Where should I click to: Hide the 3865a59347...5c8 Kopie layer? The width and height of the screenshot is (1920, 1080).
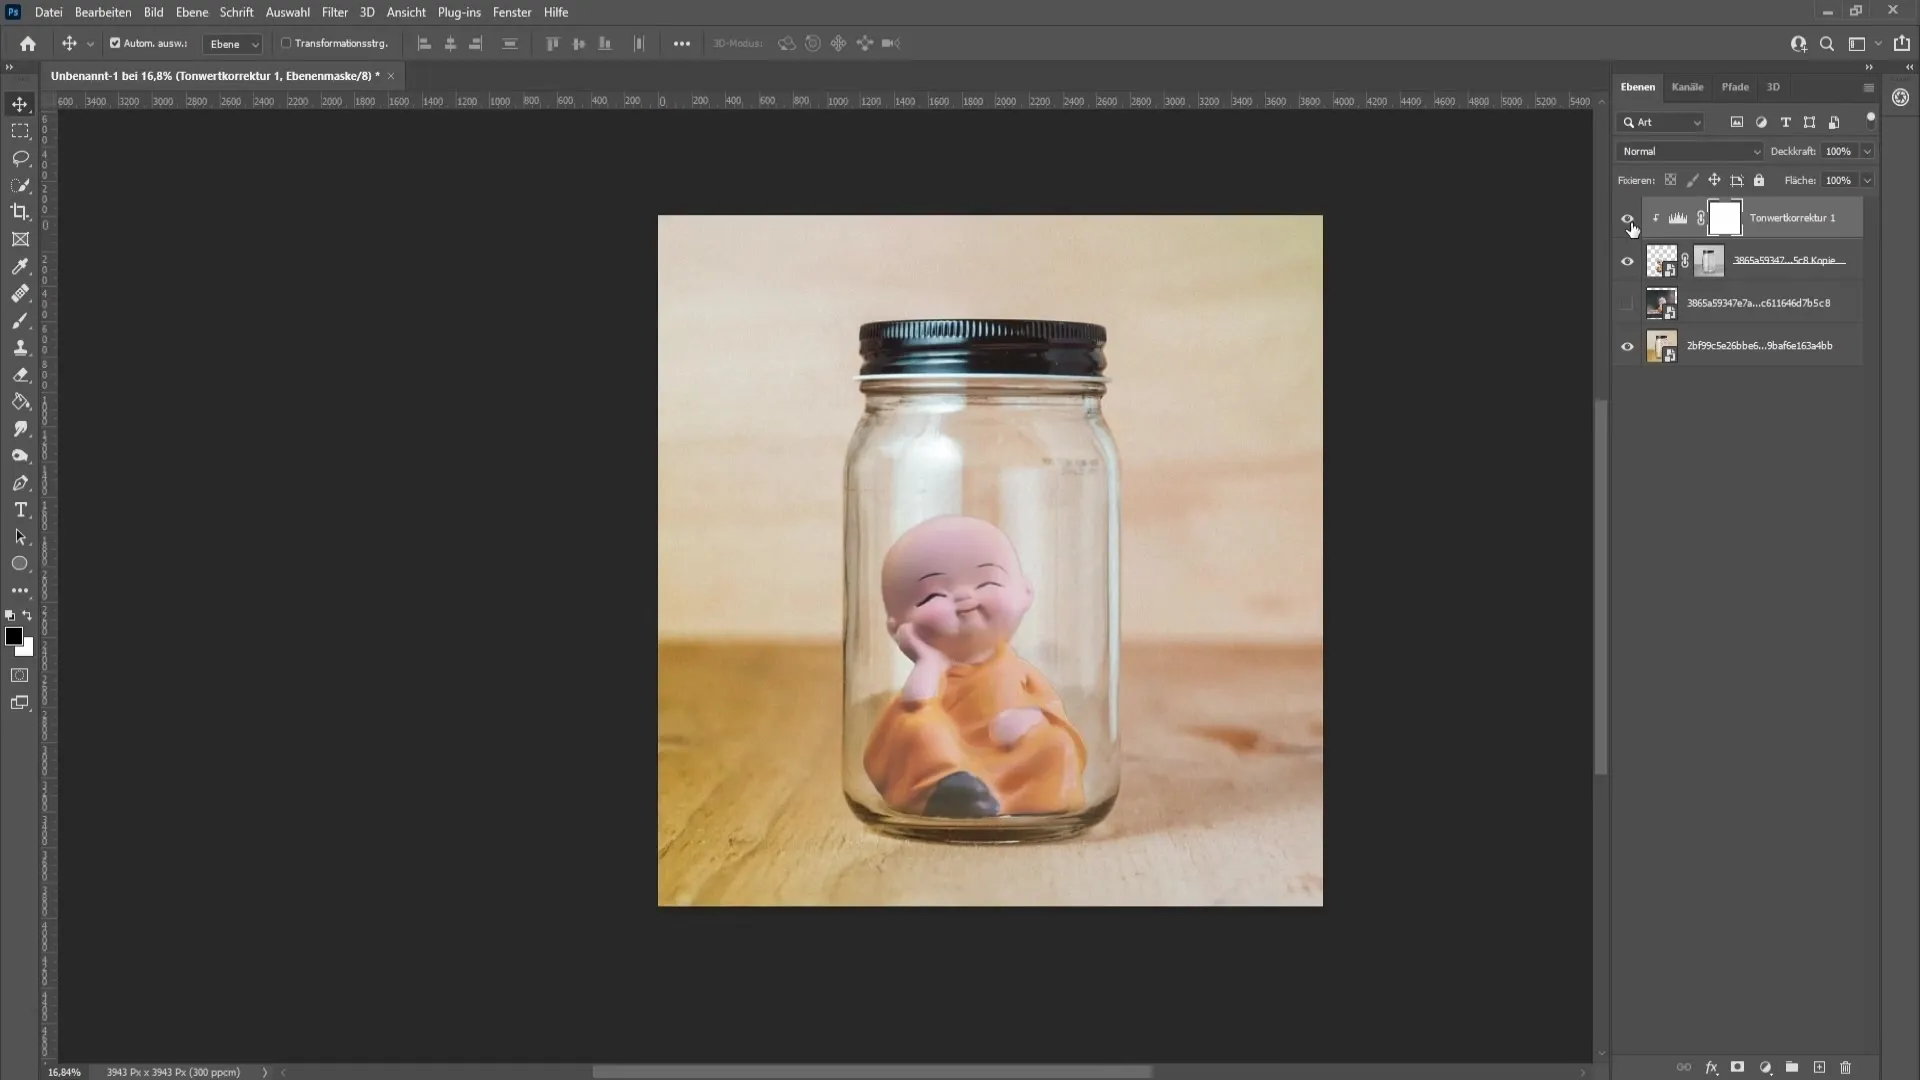pyautogui.click(x=1627, y=261)
